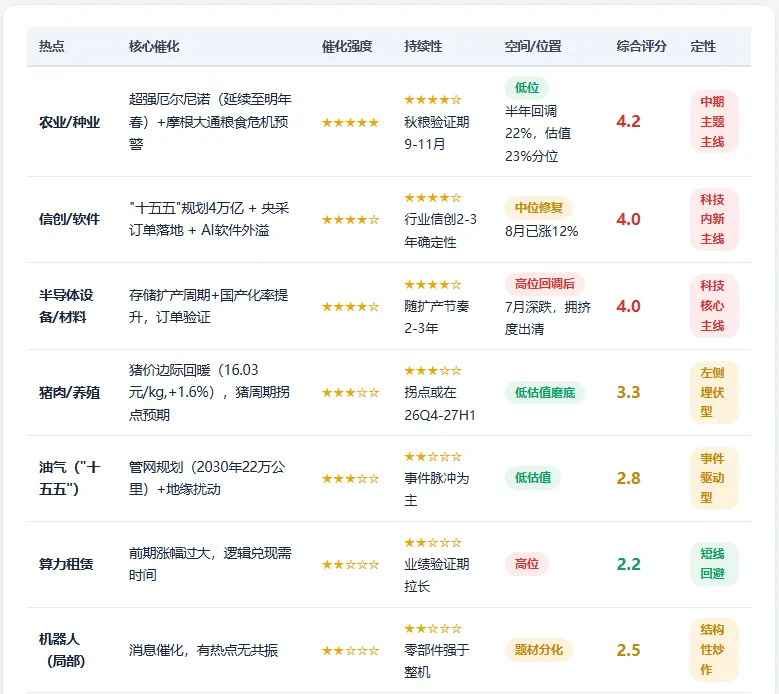
Task: Click the 8月已涨12% text
Action: click(x=542, y=231)
